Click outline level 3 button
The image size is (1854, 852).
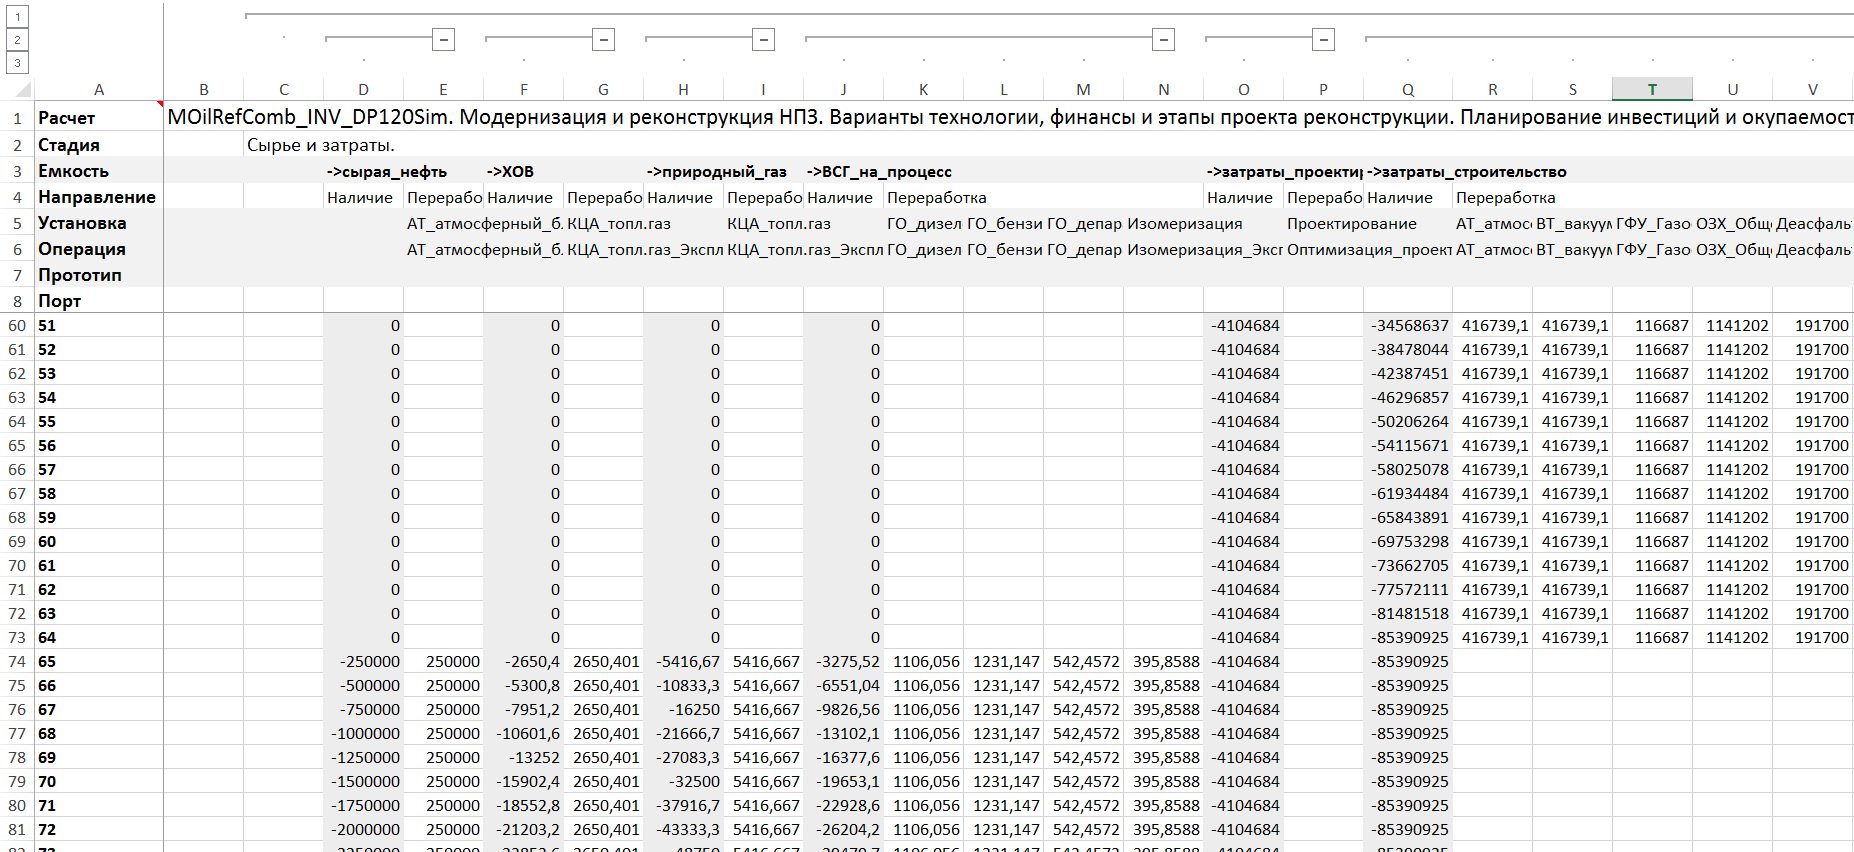point(17,63)
